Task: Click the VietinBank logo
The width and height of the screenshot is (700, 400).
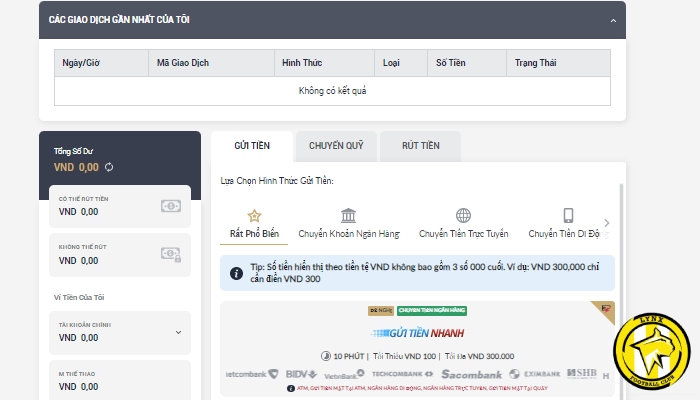Action: (x=344, y=375)
